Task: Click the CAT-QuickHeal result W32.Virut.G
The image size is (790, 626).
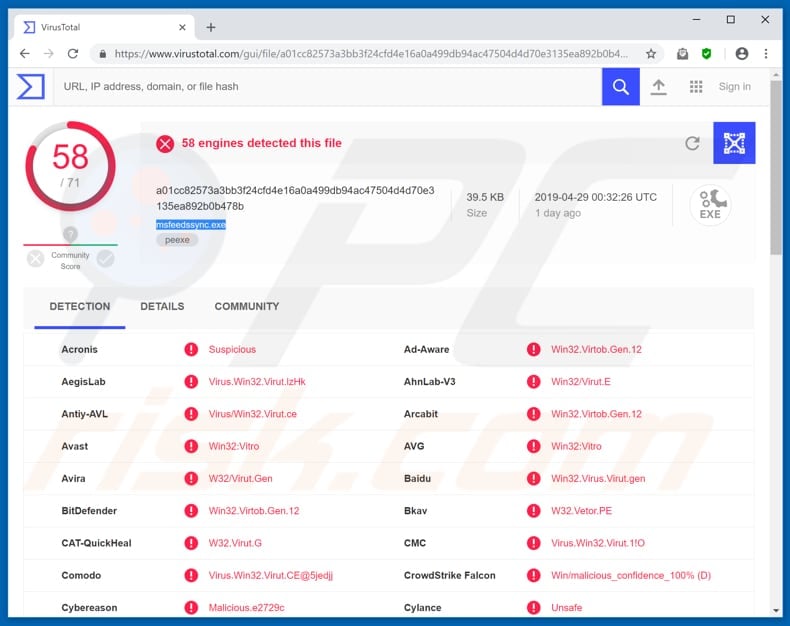Action: (235, 543)
